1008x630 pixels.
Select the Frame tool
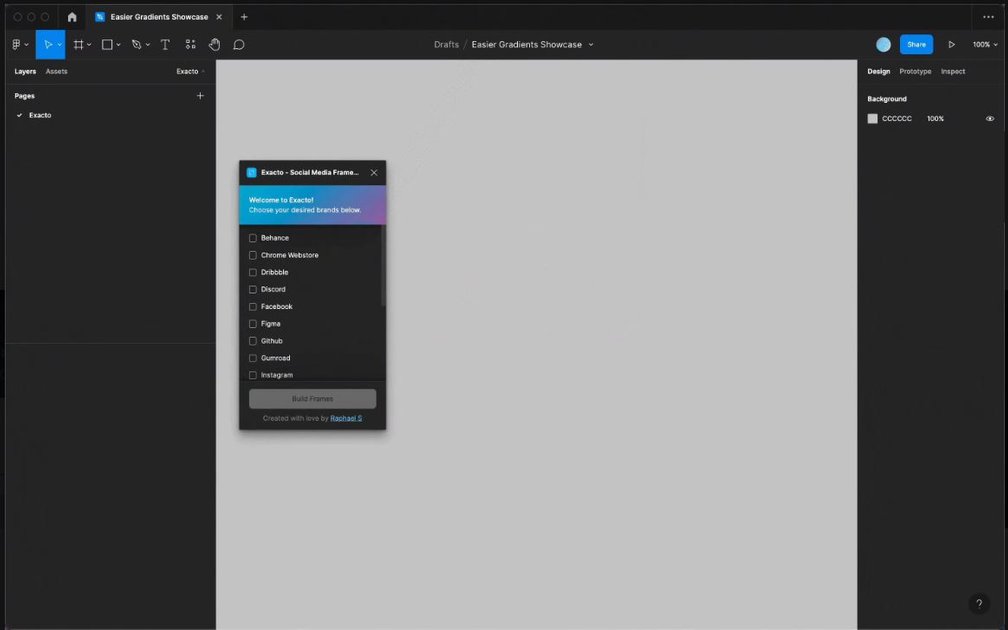pyautogui.click(x=78, y=44)
